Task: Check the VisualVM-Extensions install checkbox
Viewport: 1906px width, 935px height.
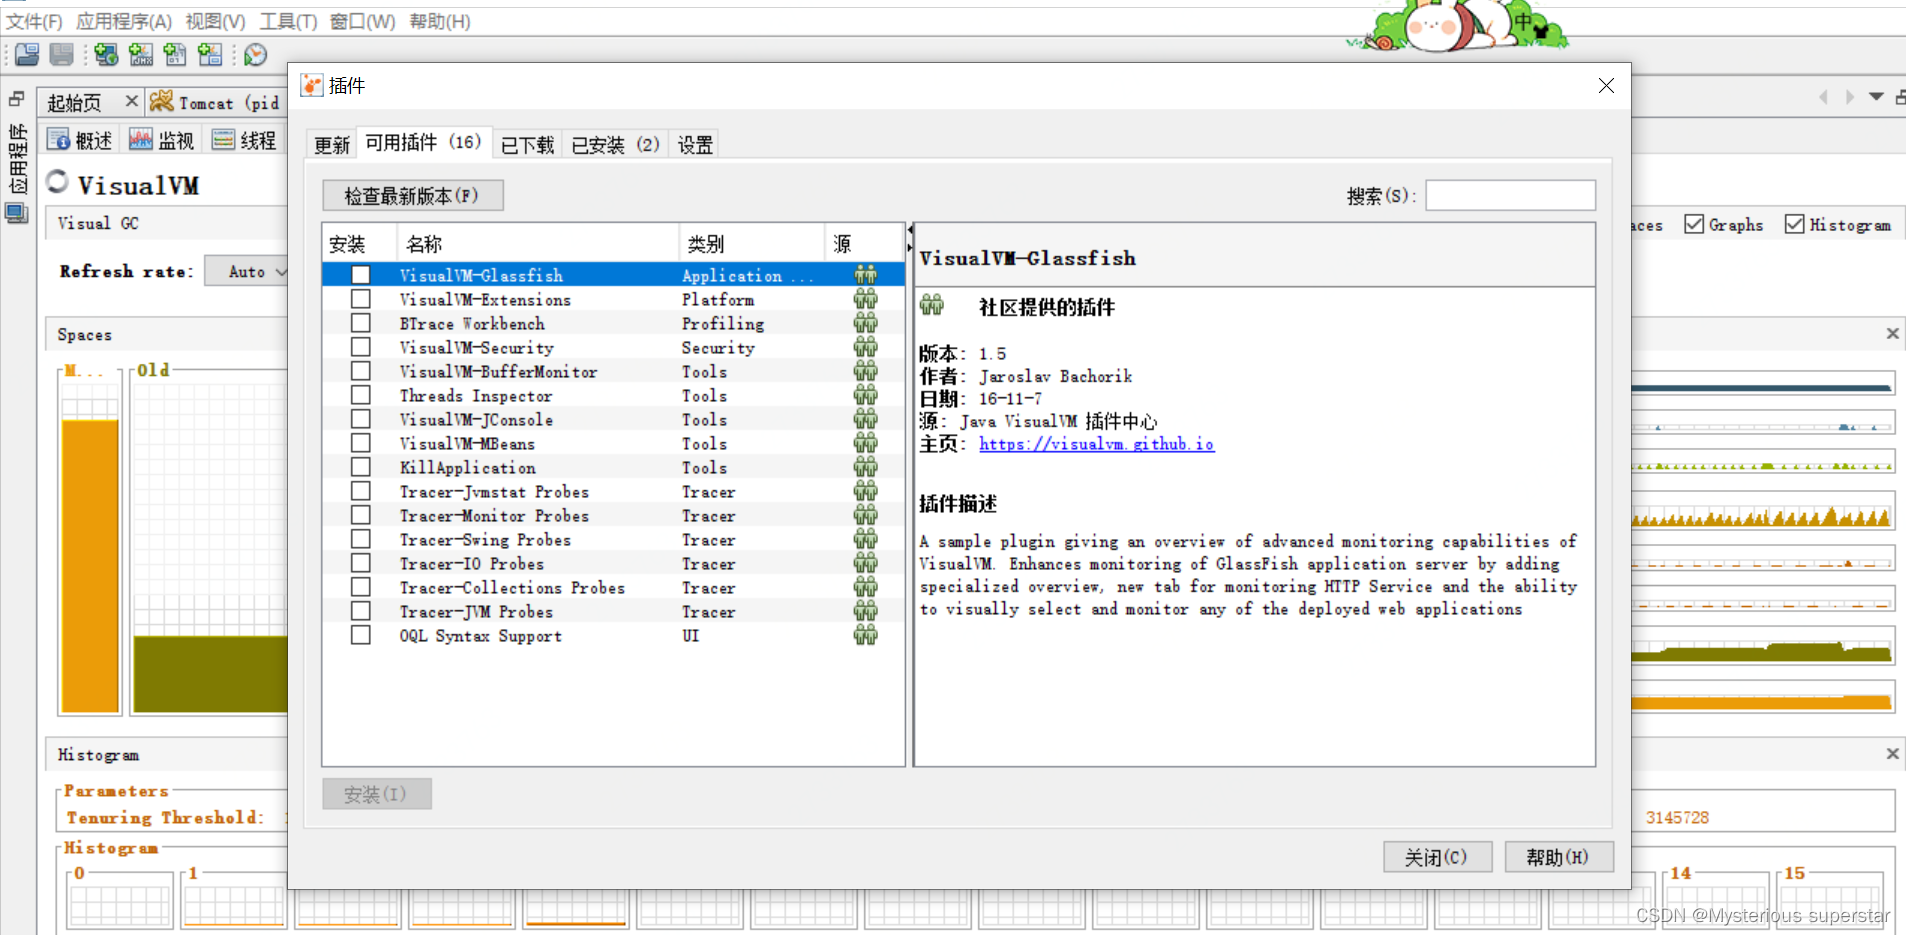Action: pos(361,299)
